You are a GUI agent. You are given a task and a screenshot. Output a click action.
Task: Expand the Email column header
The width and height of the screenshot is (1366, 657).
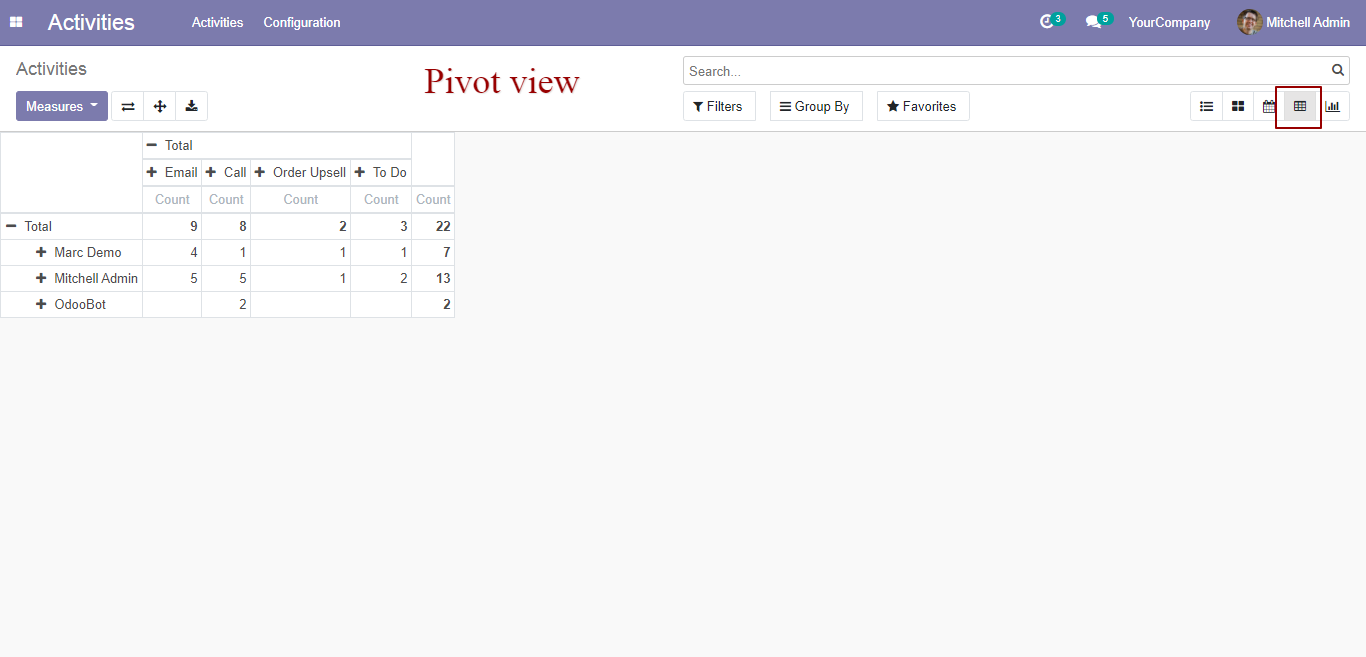[x=172, y=172]
